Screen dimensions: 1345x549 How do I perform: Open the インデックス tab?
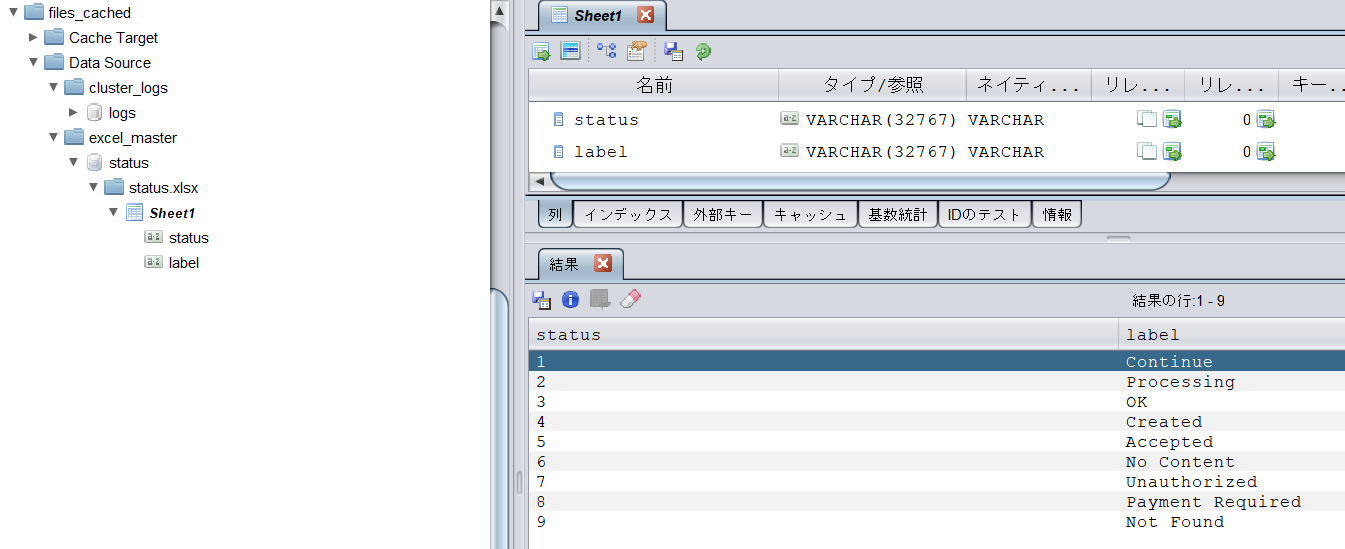(x=628, y=214)
